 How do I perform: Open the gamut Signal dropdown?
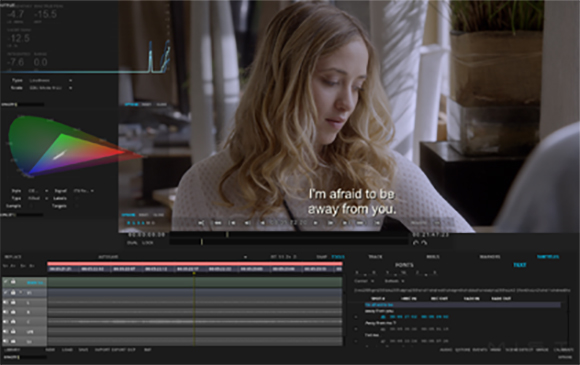click(x=84, y=191)
